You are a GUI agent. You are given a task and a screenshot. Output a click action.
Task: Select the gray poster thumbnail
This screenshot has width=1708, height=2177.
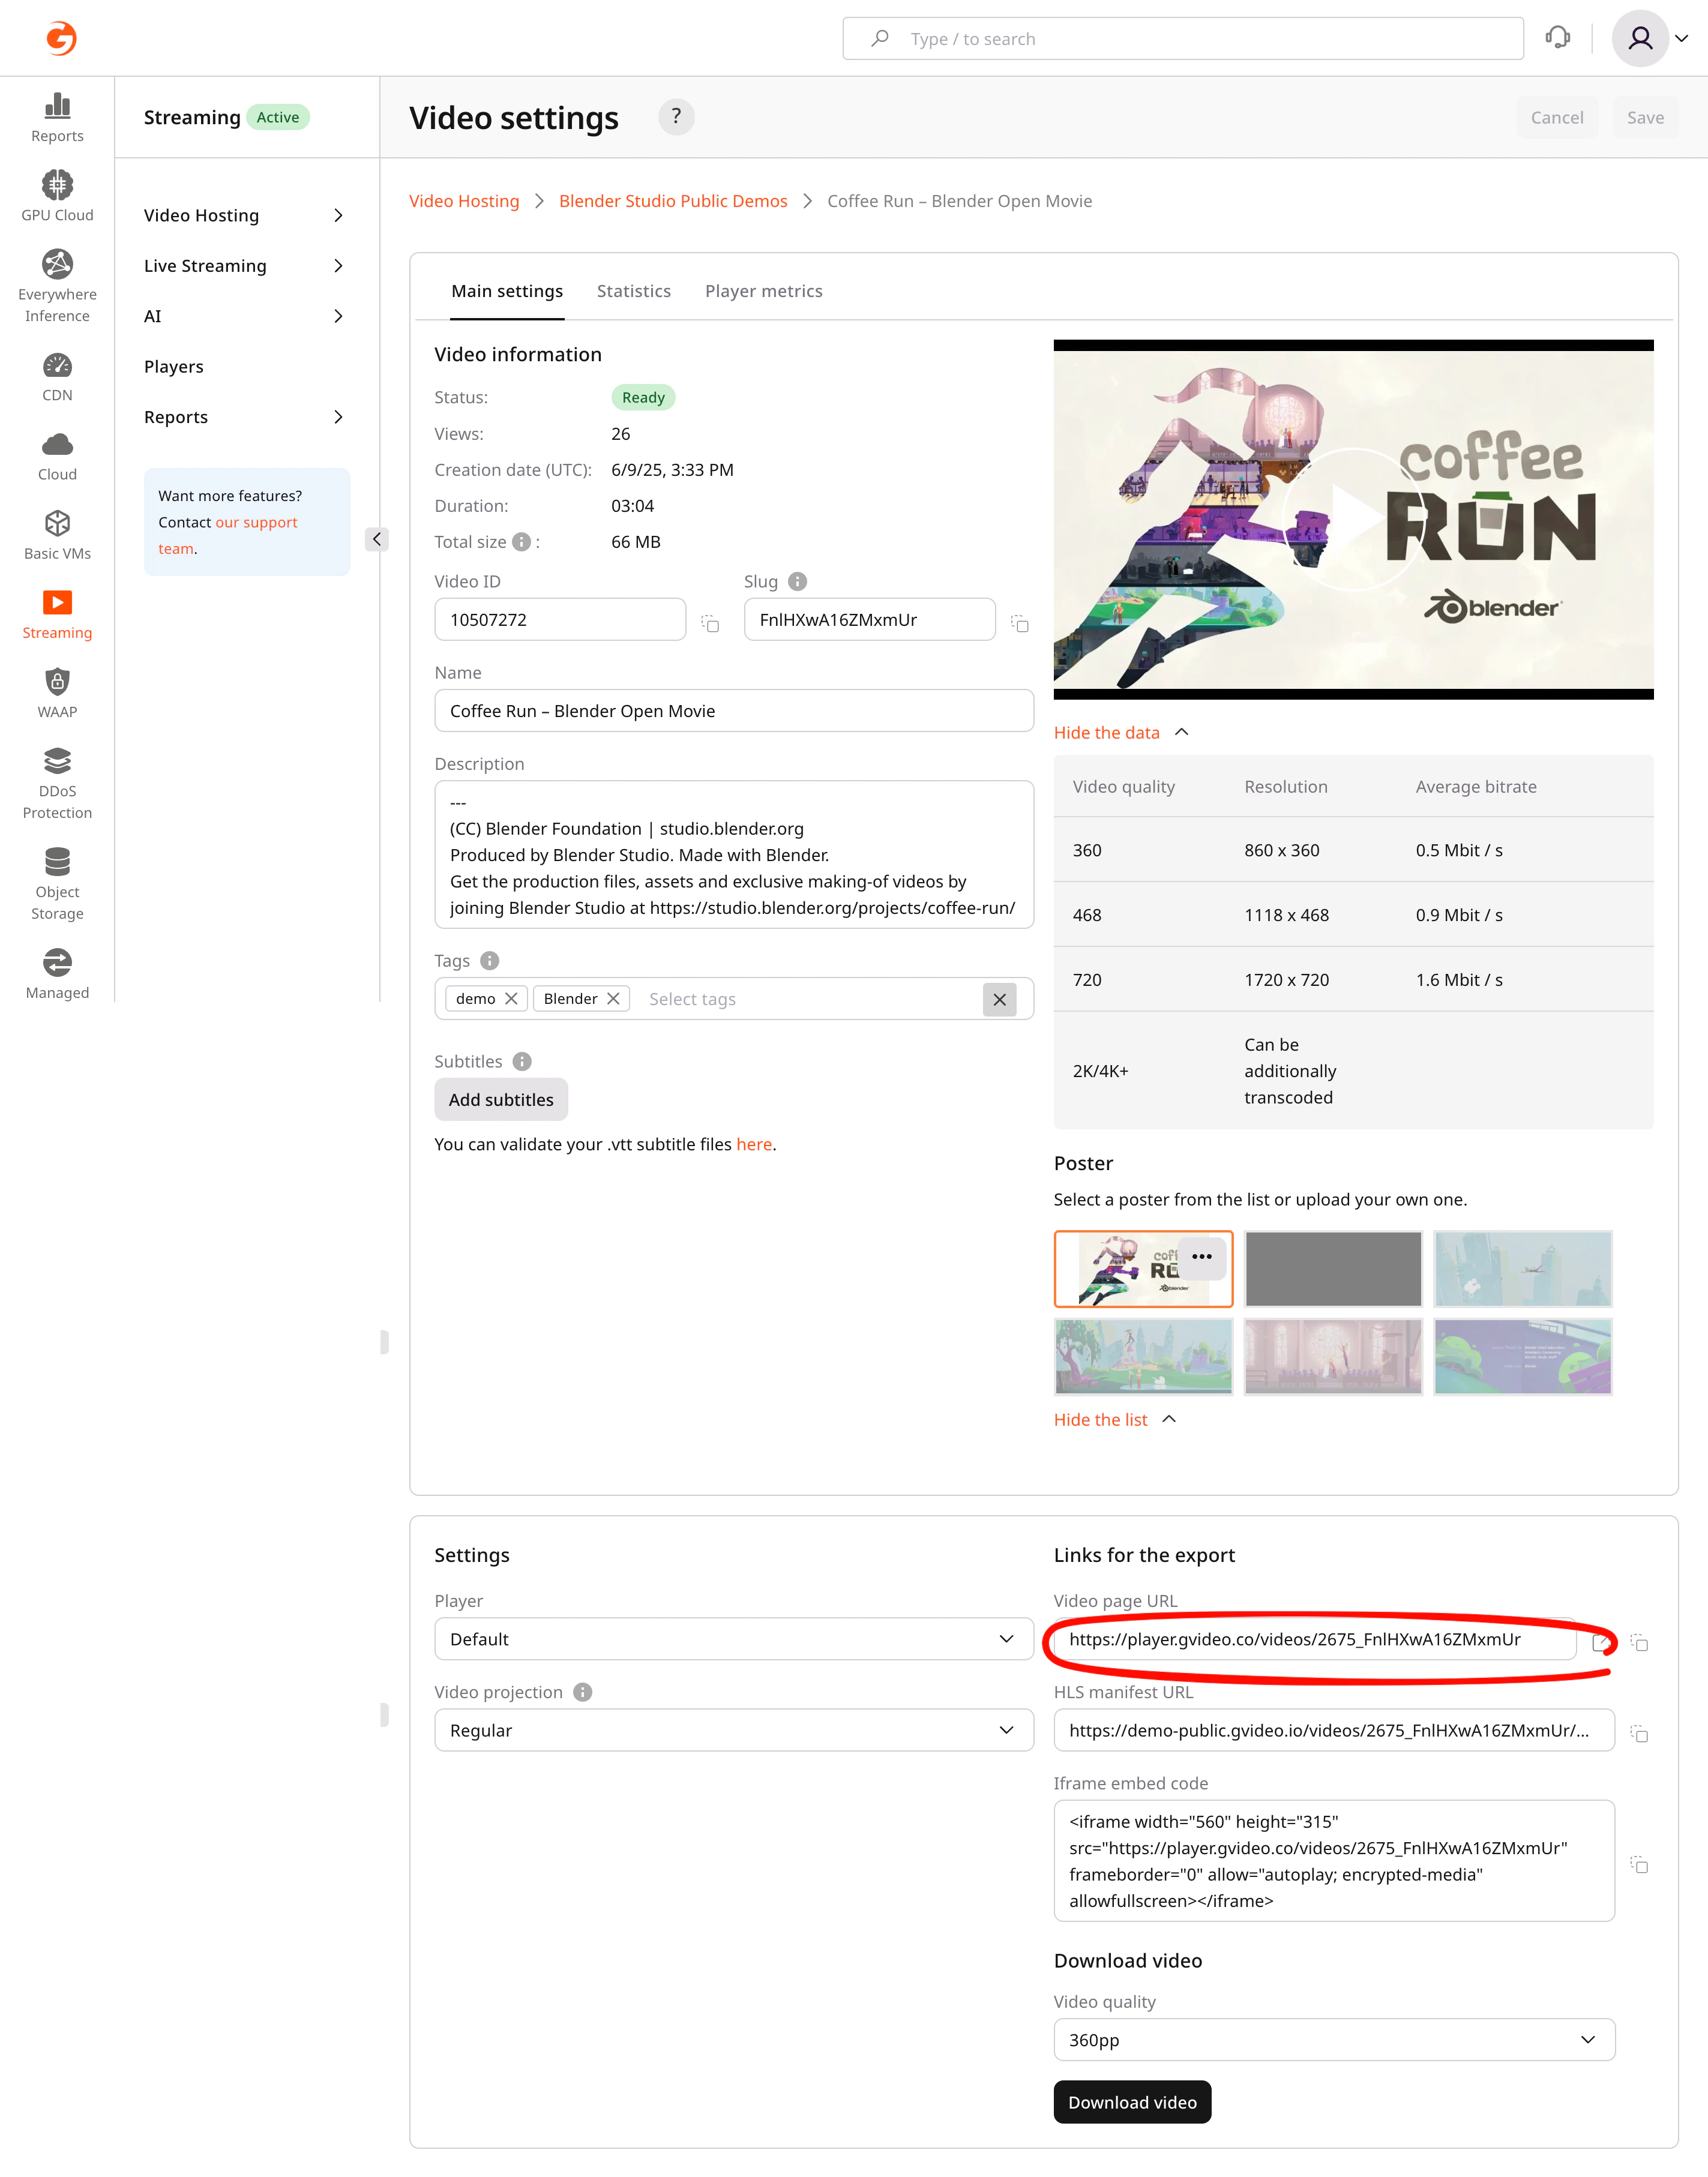[1333, 1269]
